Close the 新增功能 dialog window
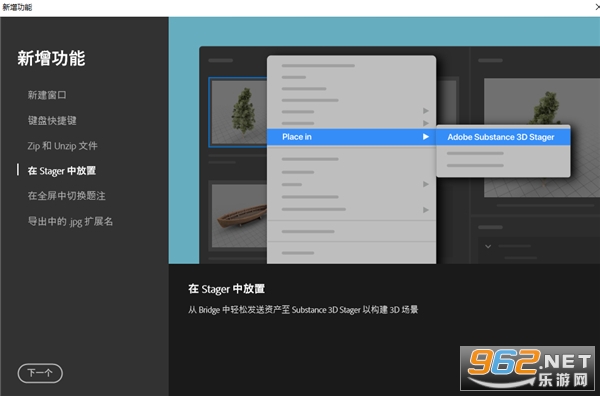Image resolution: width=600 pixels, height=396 pixels. pyautogui.click(x=597, y=7)
